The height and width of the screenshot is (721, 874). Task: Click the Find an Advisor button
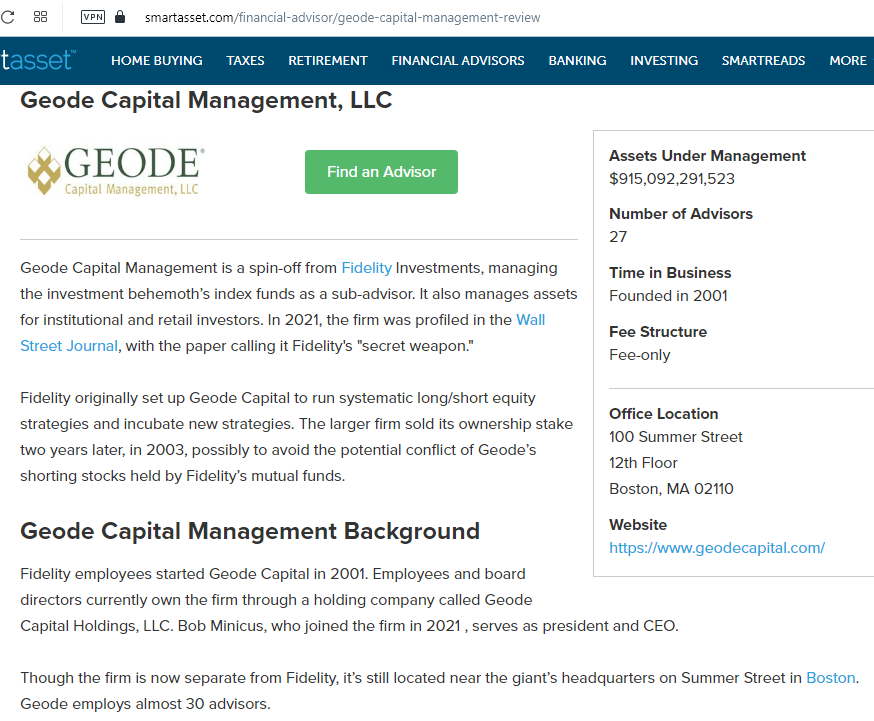coord(381,172)
